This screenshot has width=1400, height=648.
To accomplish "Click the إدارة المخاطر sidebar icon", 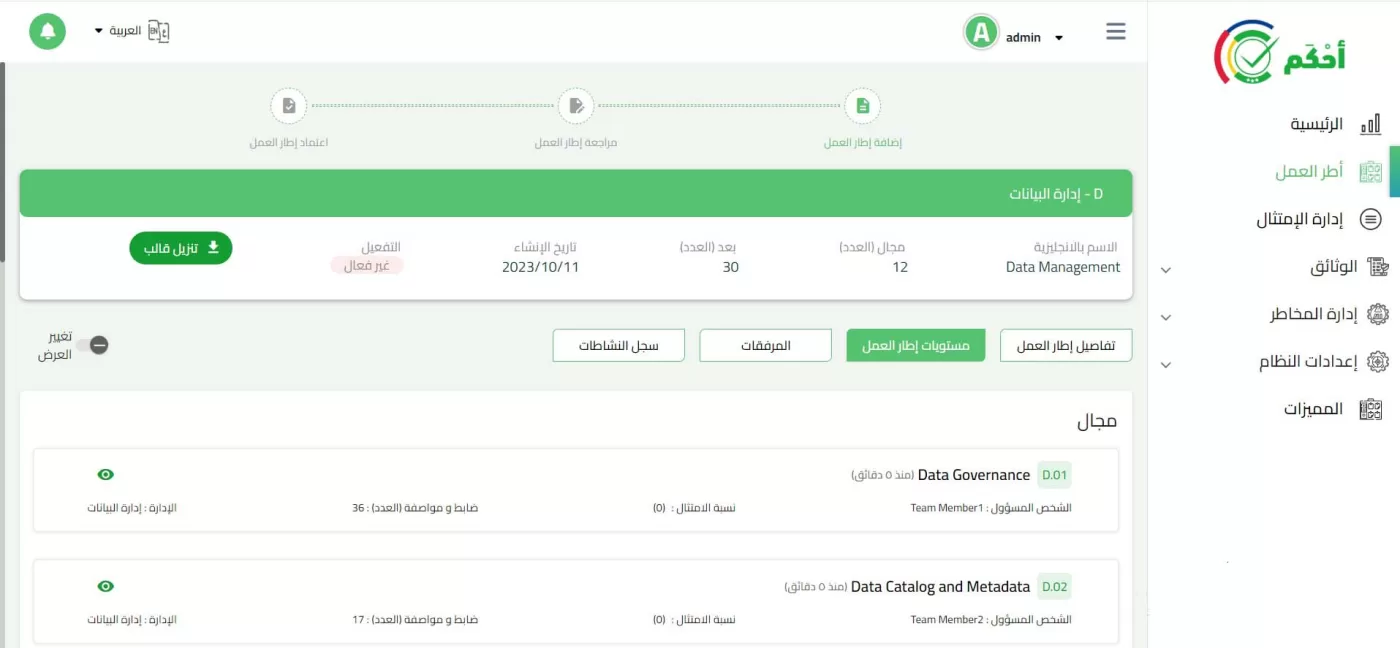I will point(1377,314).
